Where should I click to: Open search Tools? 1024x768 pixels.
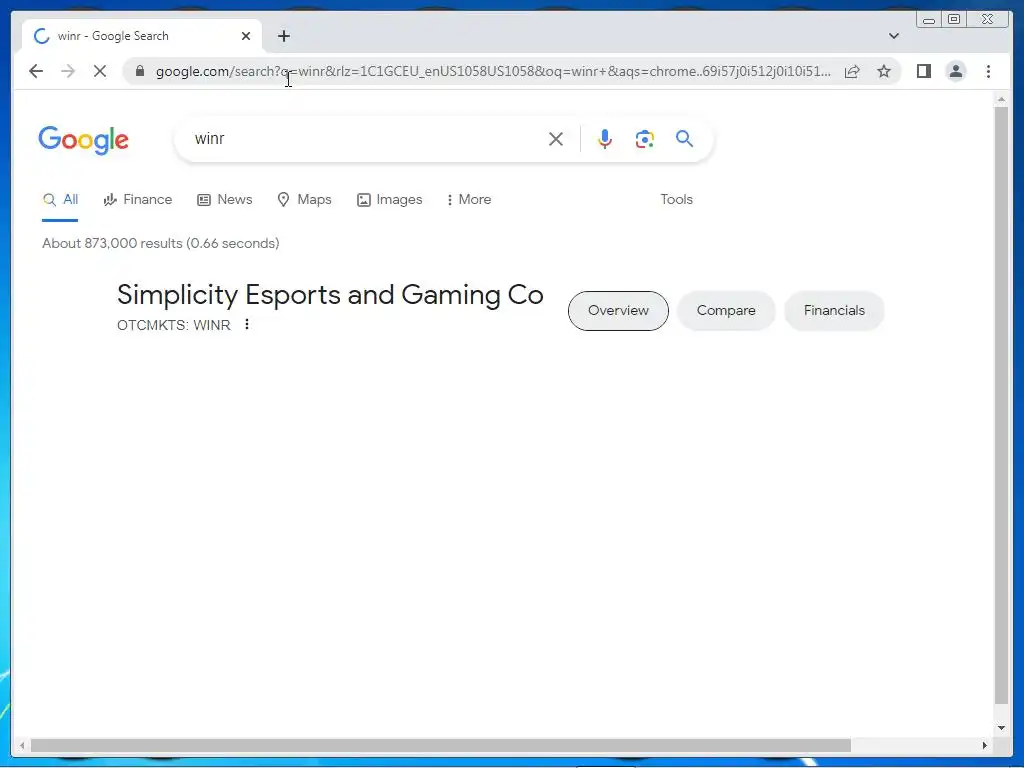click(677, 200)
